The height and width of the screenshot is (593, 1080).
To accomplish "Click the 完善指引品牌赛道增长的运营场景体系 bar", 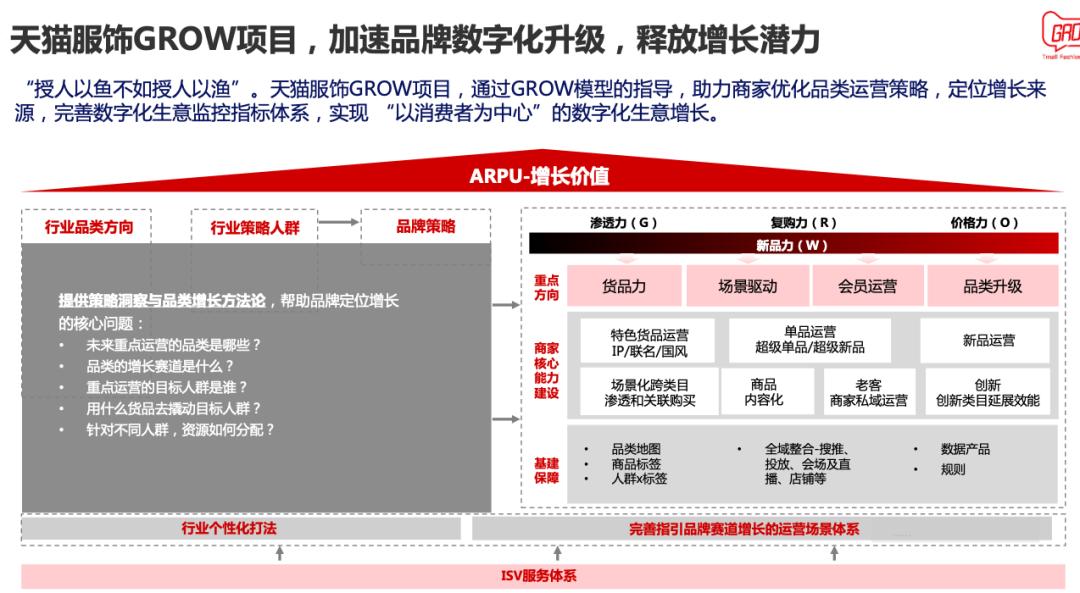I will [x=761, y=528].
